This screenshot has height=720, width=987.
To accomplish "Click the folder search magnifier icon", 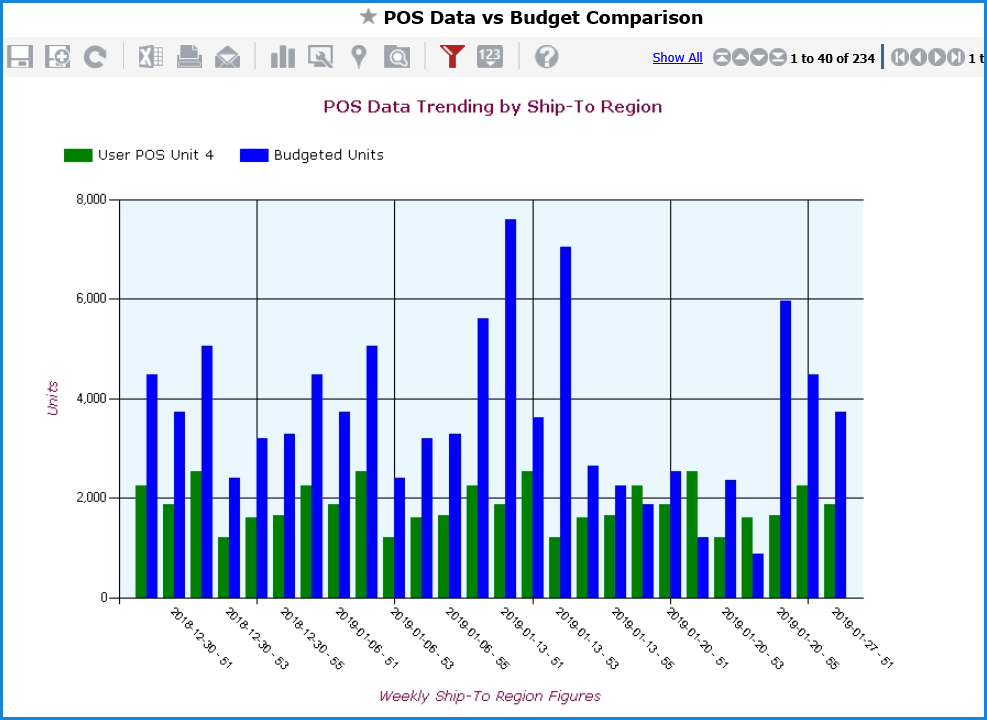I will (397, 57).
